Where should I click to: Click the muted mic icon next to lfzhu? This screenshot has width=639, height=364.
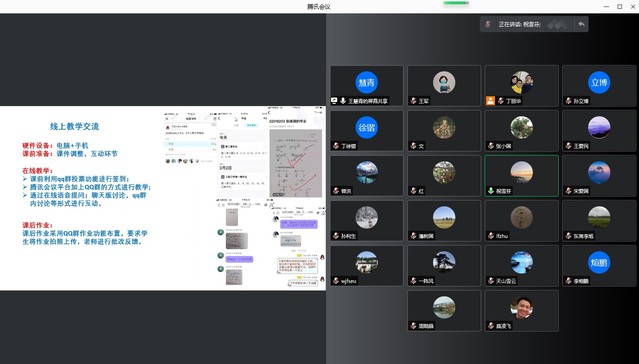point(491,236)
